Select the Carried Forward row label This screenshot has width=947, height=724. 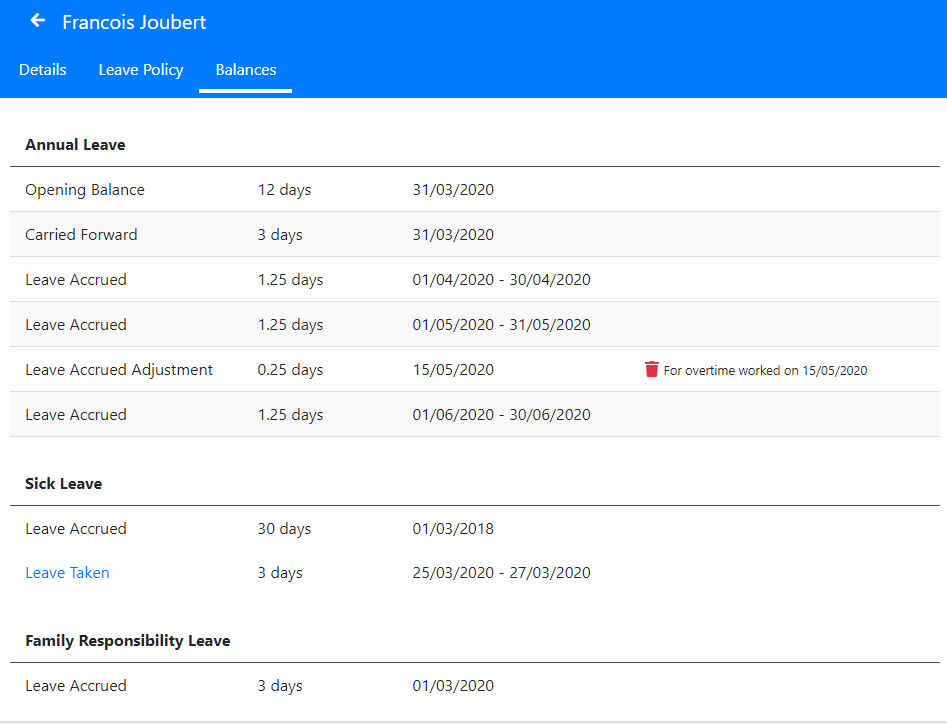click(81, 235)
